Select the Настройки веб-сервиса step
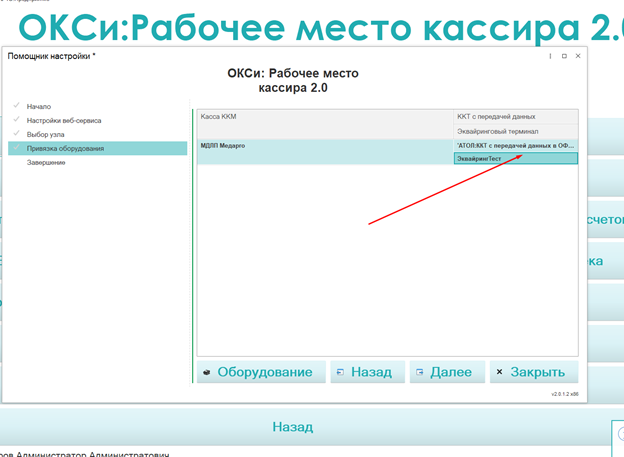The image size is (624, 457). pyautogui.click(x=64, y=121)
